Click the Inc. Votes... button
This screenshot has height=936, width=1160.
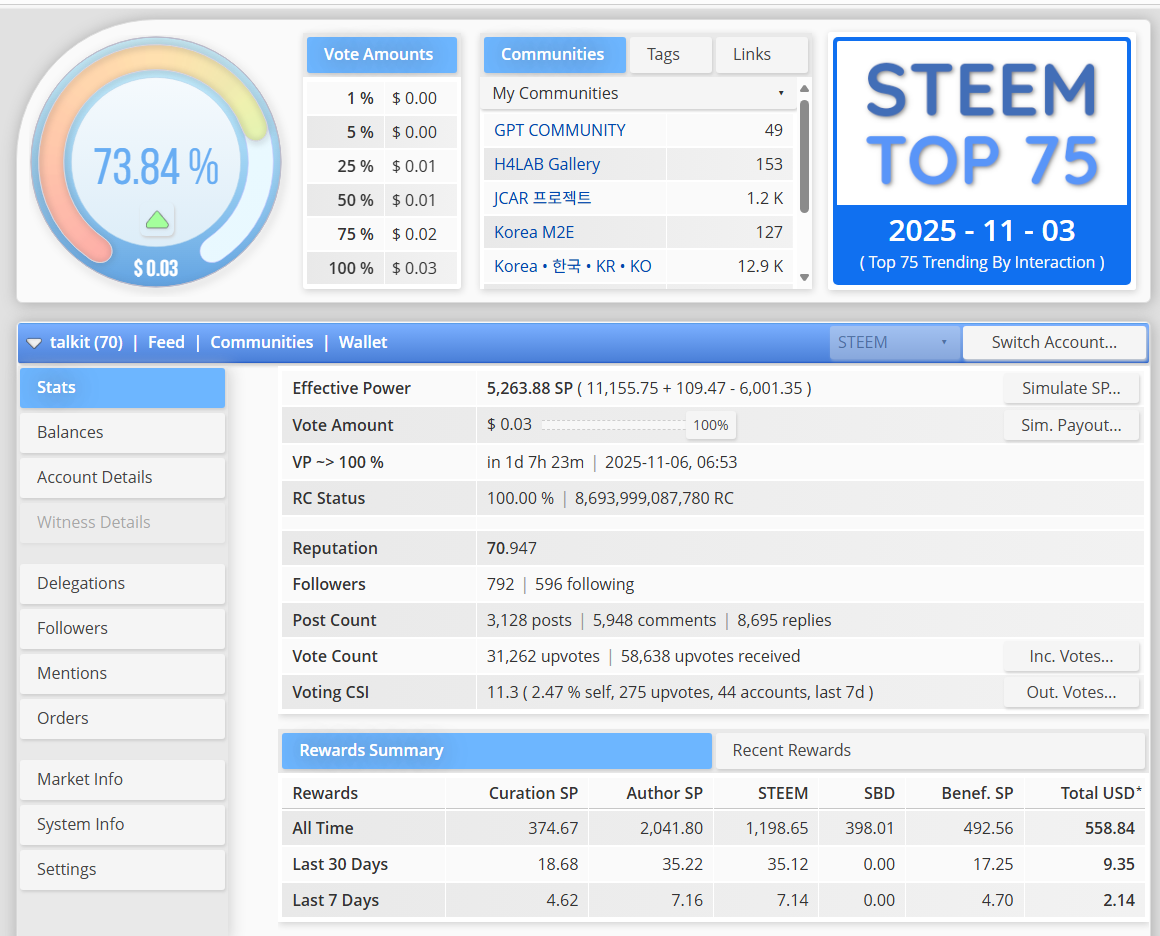[1071, 656]
